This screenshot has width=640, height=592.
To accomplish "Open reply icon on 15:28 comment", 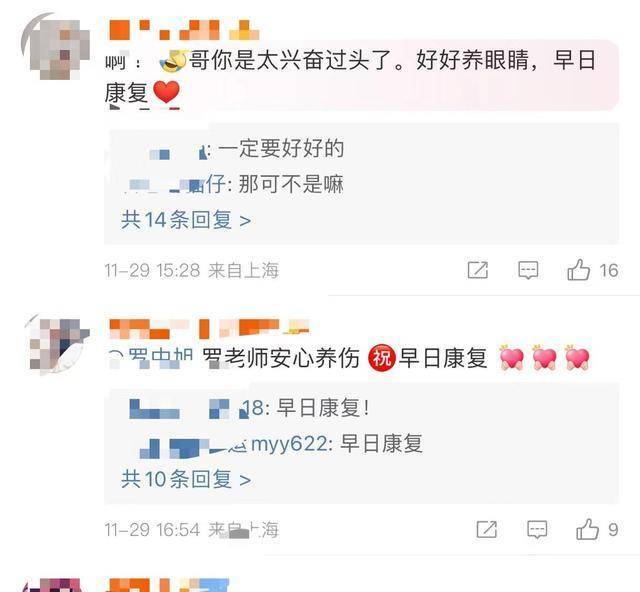I will pyautogui.click(x=528, y=270).
